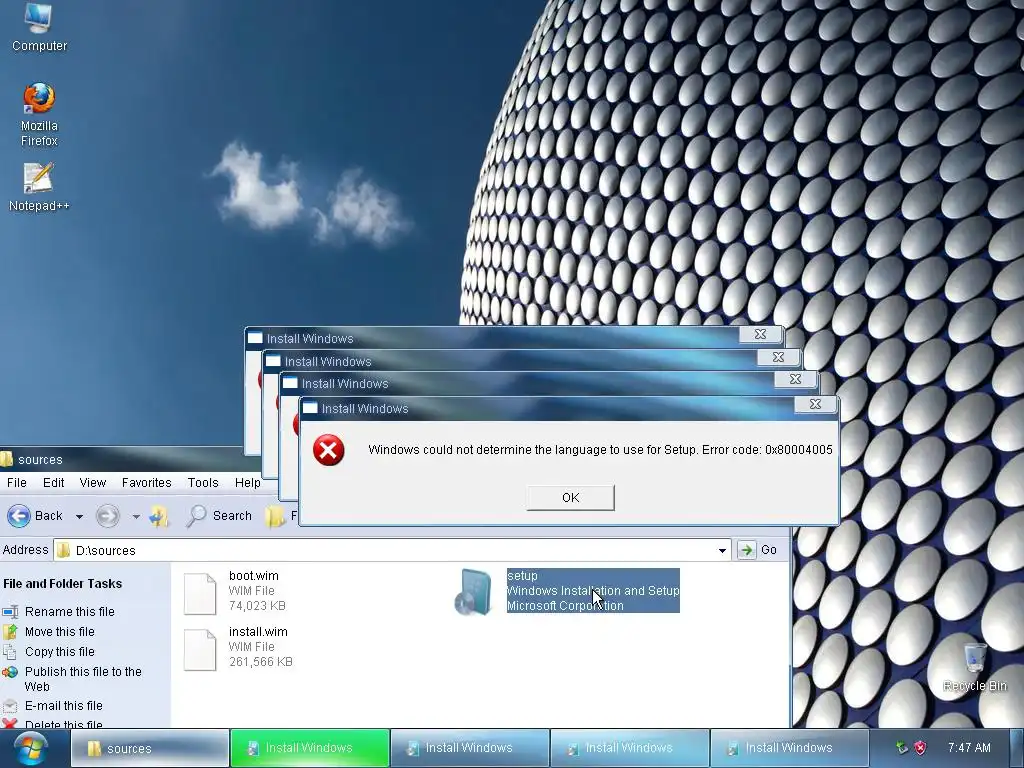Image resolution: width=1024 pixels, height=768 pixels.
Task: Open the Tools menu
Action: click(203, 483)
